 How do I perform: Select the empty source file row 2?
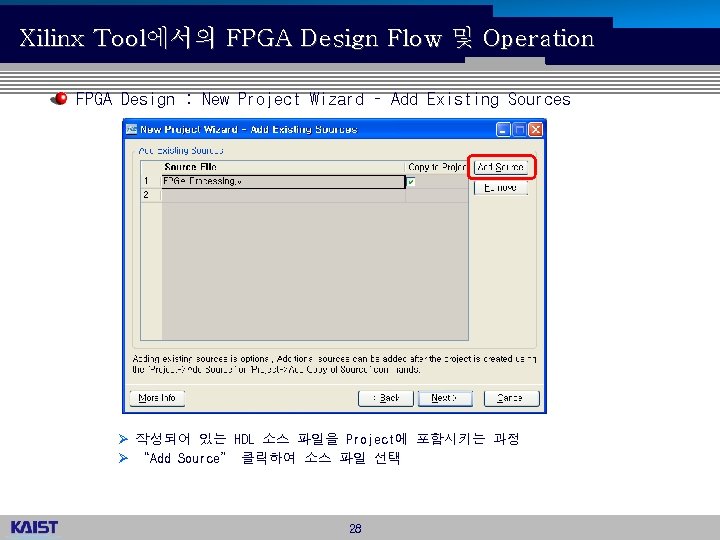(x=283, y=195)
